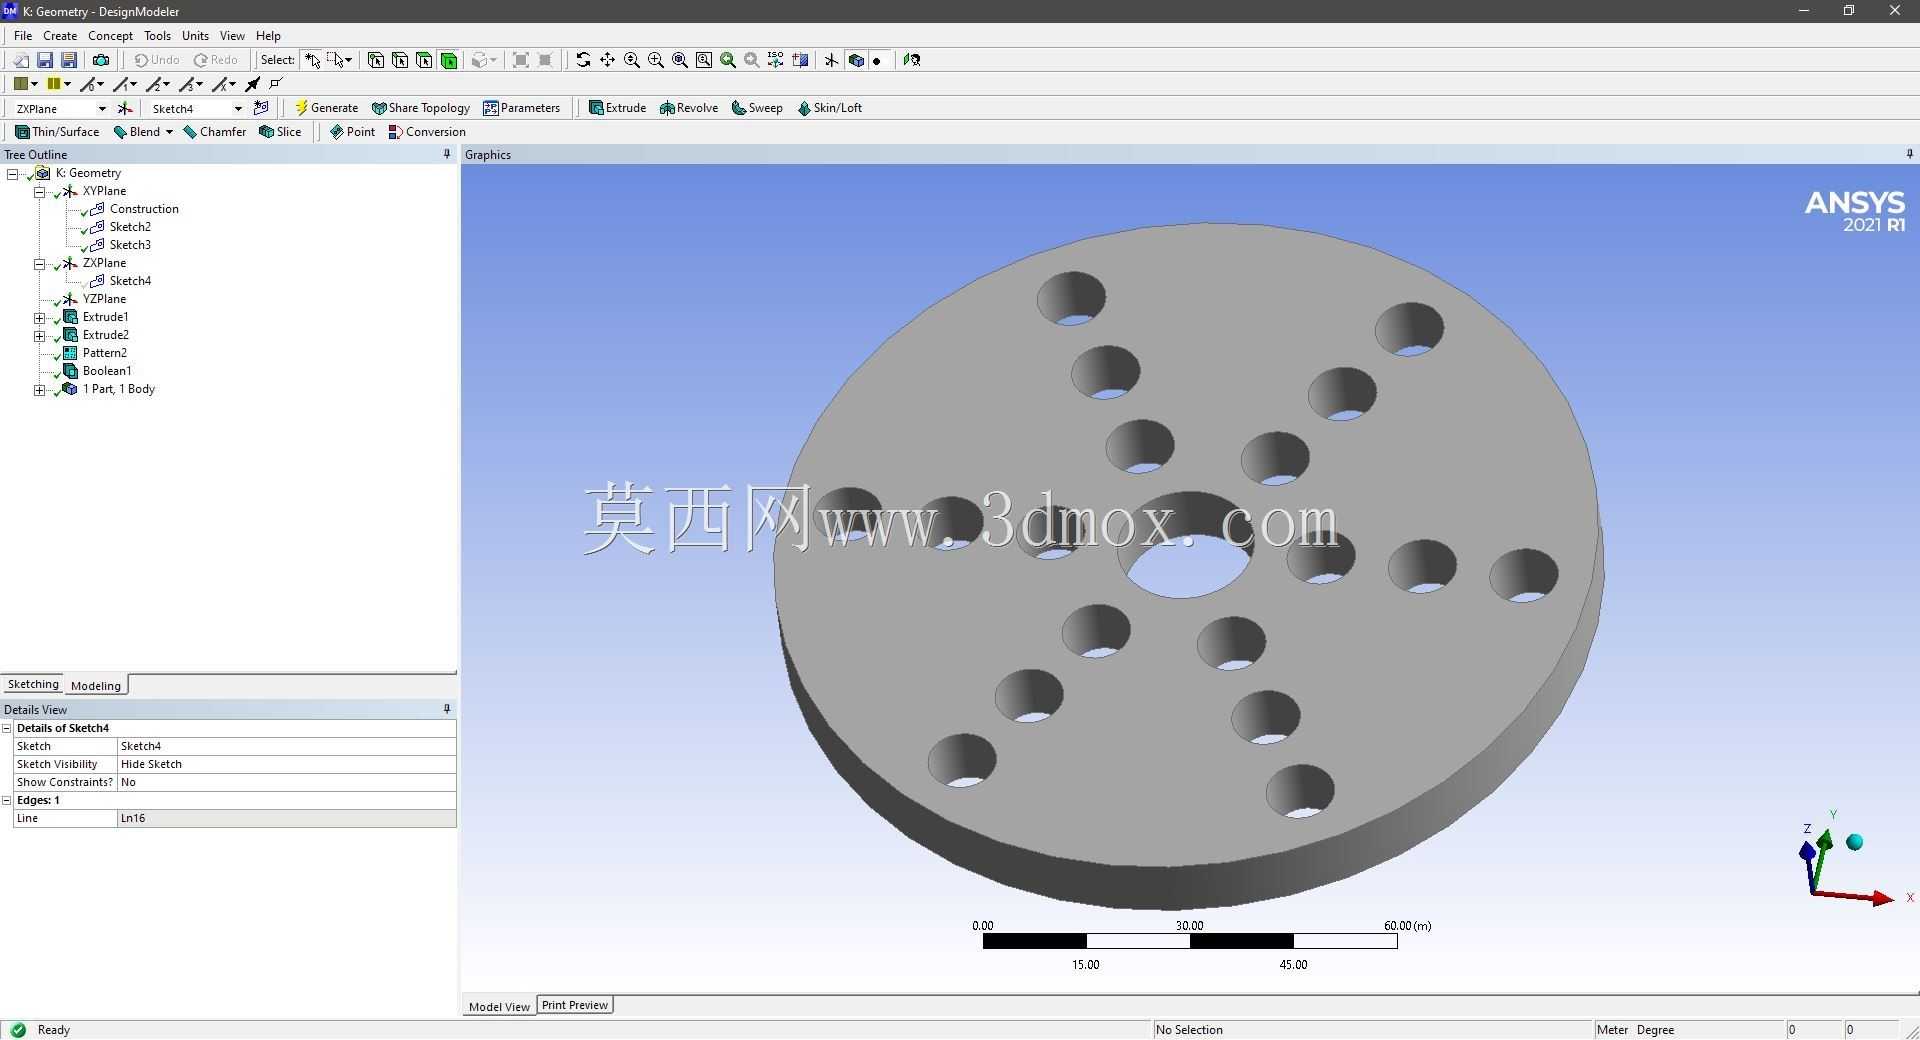Image resolution: width=1920 pixels, height=1040 pixels.
Task: Click the ISO view icon
Action: point(776,60)
